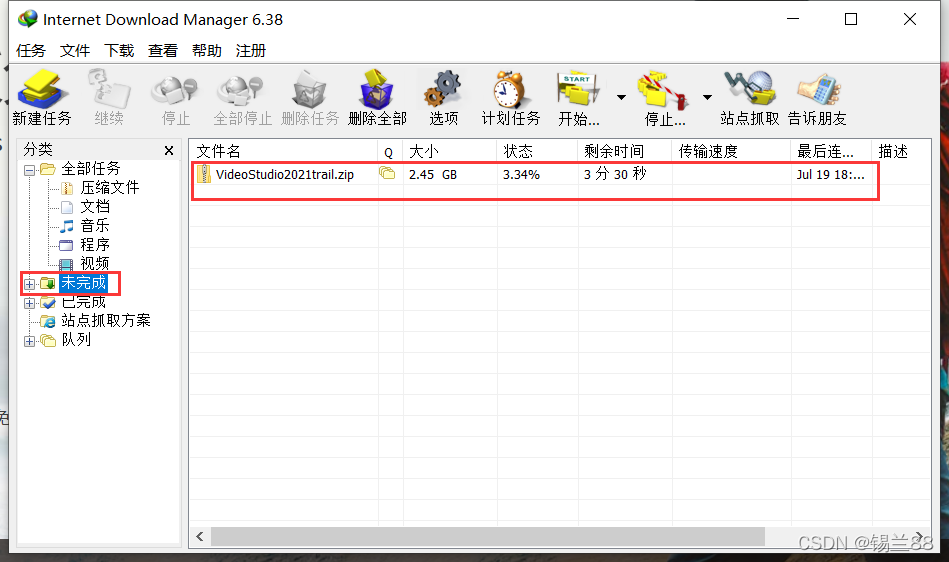Screen dimensions: 949x562
Task: Expand the 队列 tree node
Action: (x=29, y=341)
